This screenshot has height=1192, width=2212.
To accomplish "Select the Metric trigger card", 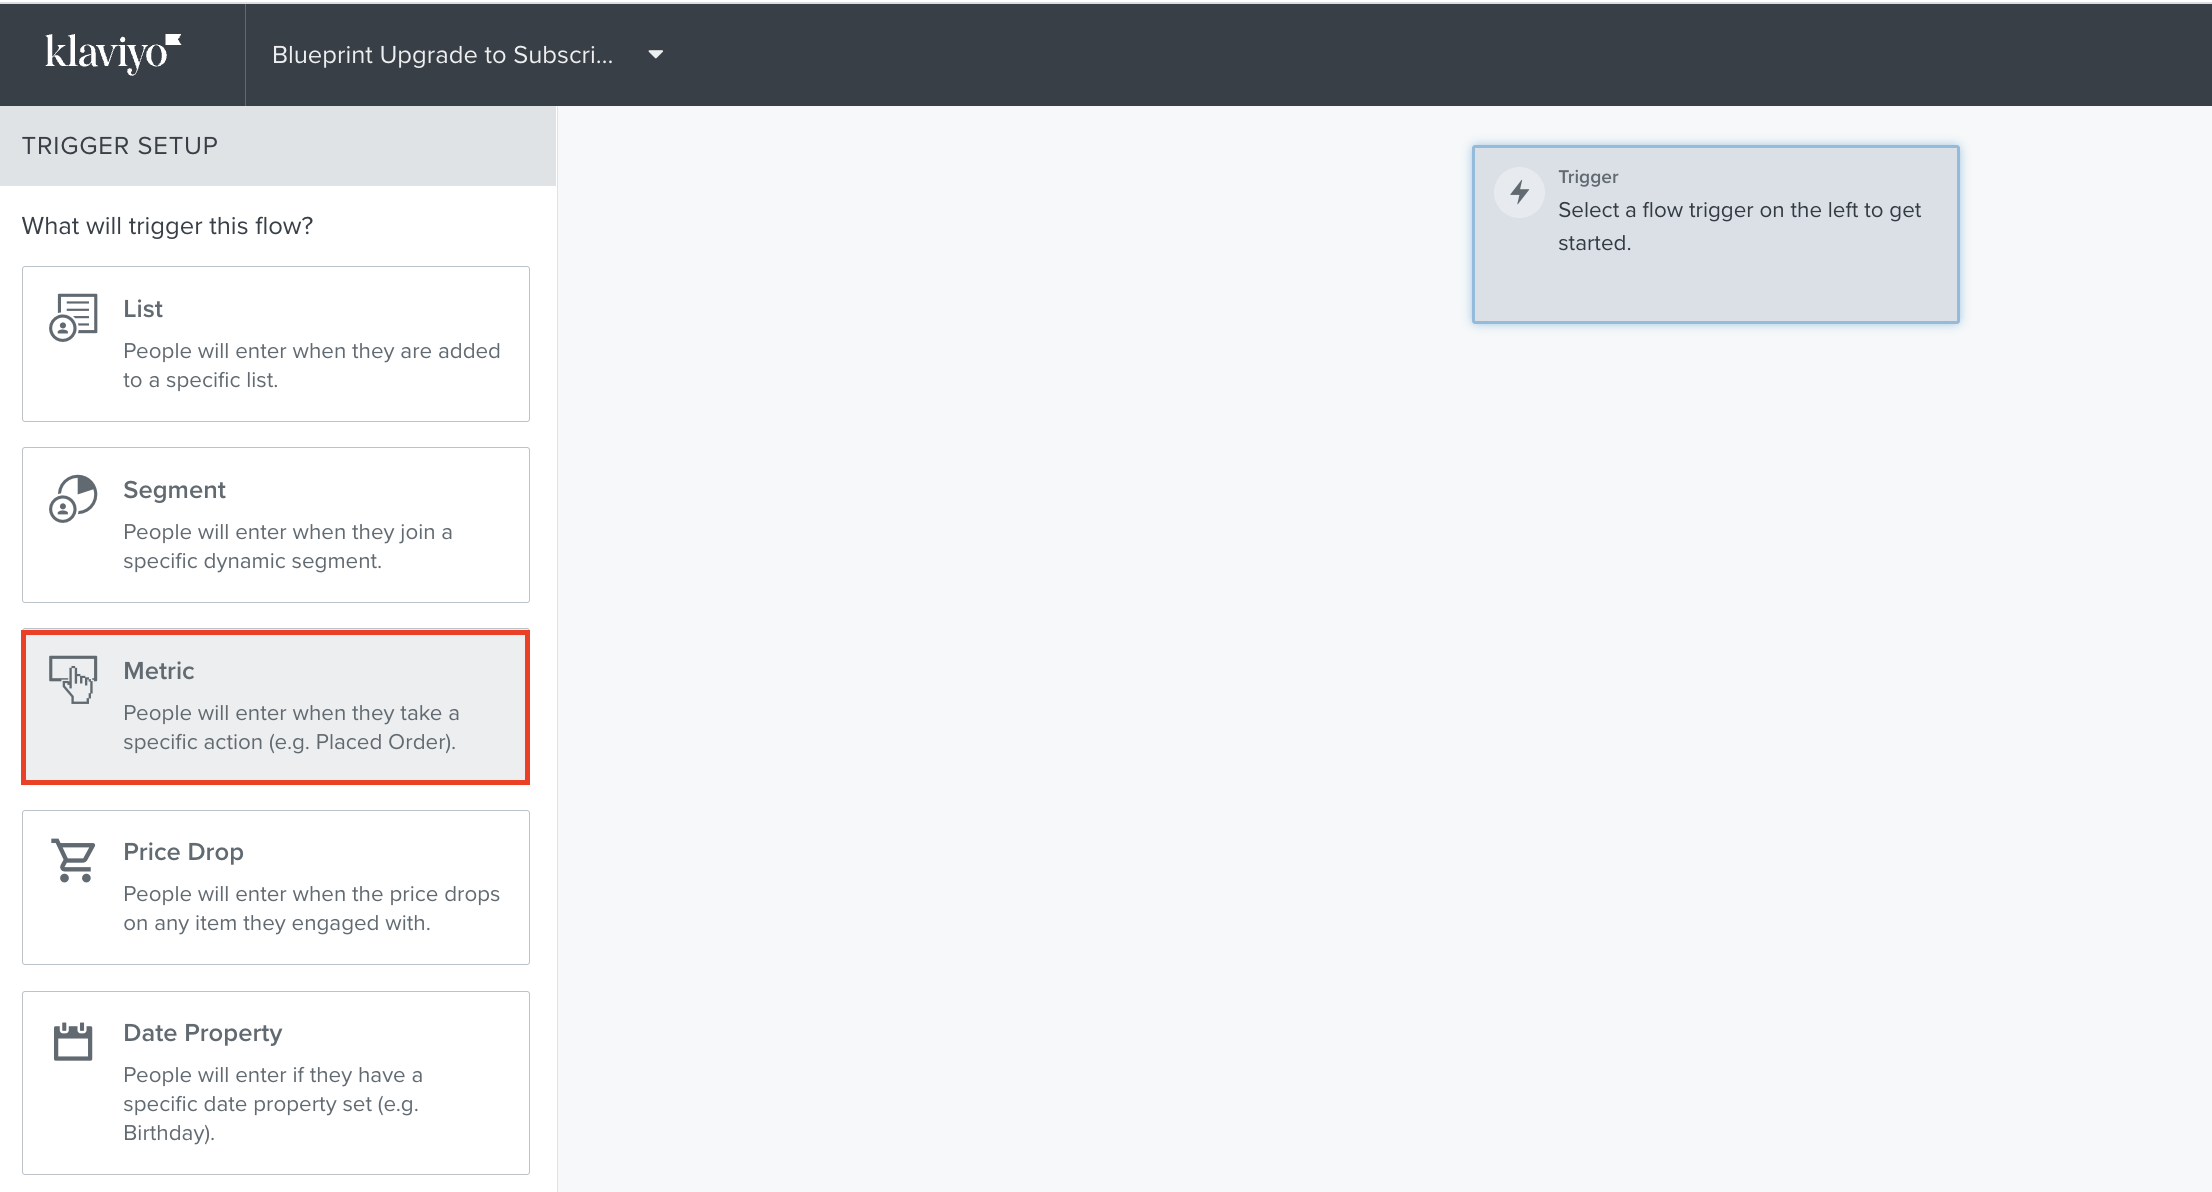I will 276,707.
